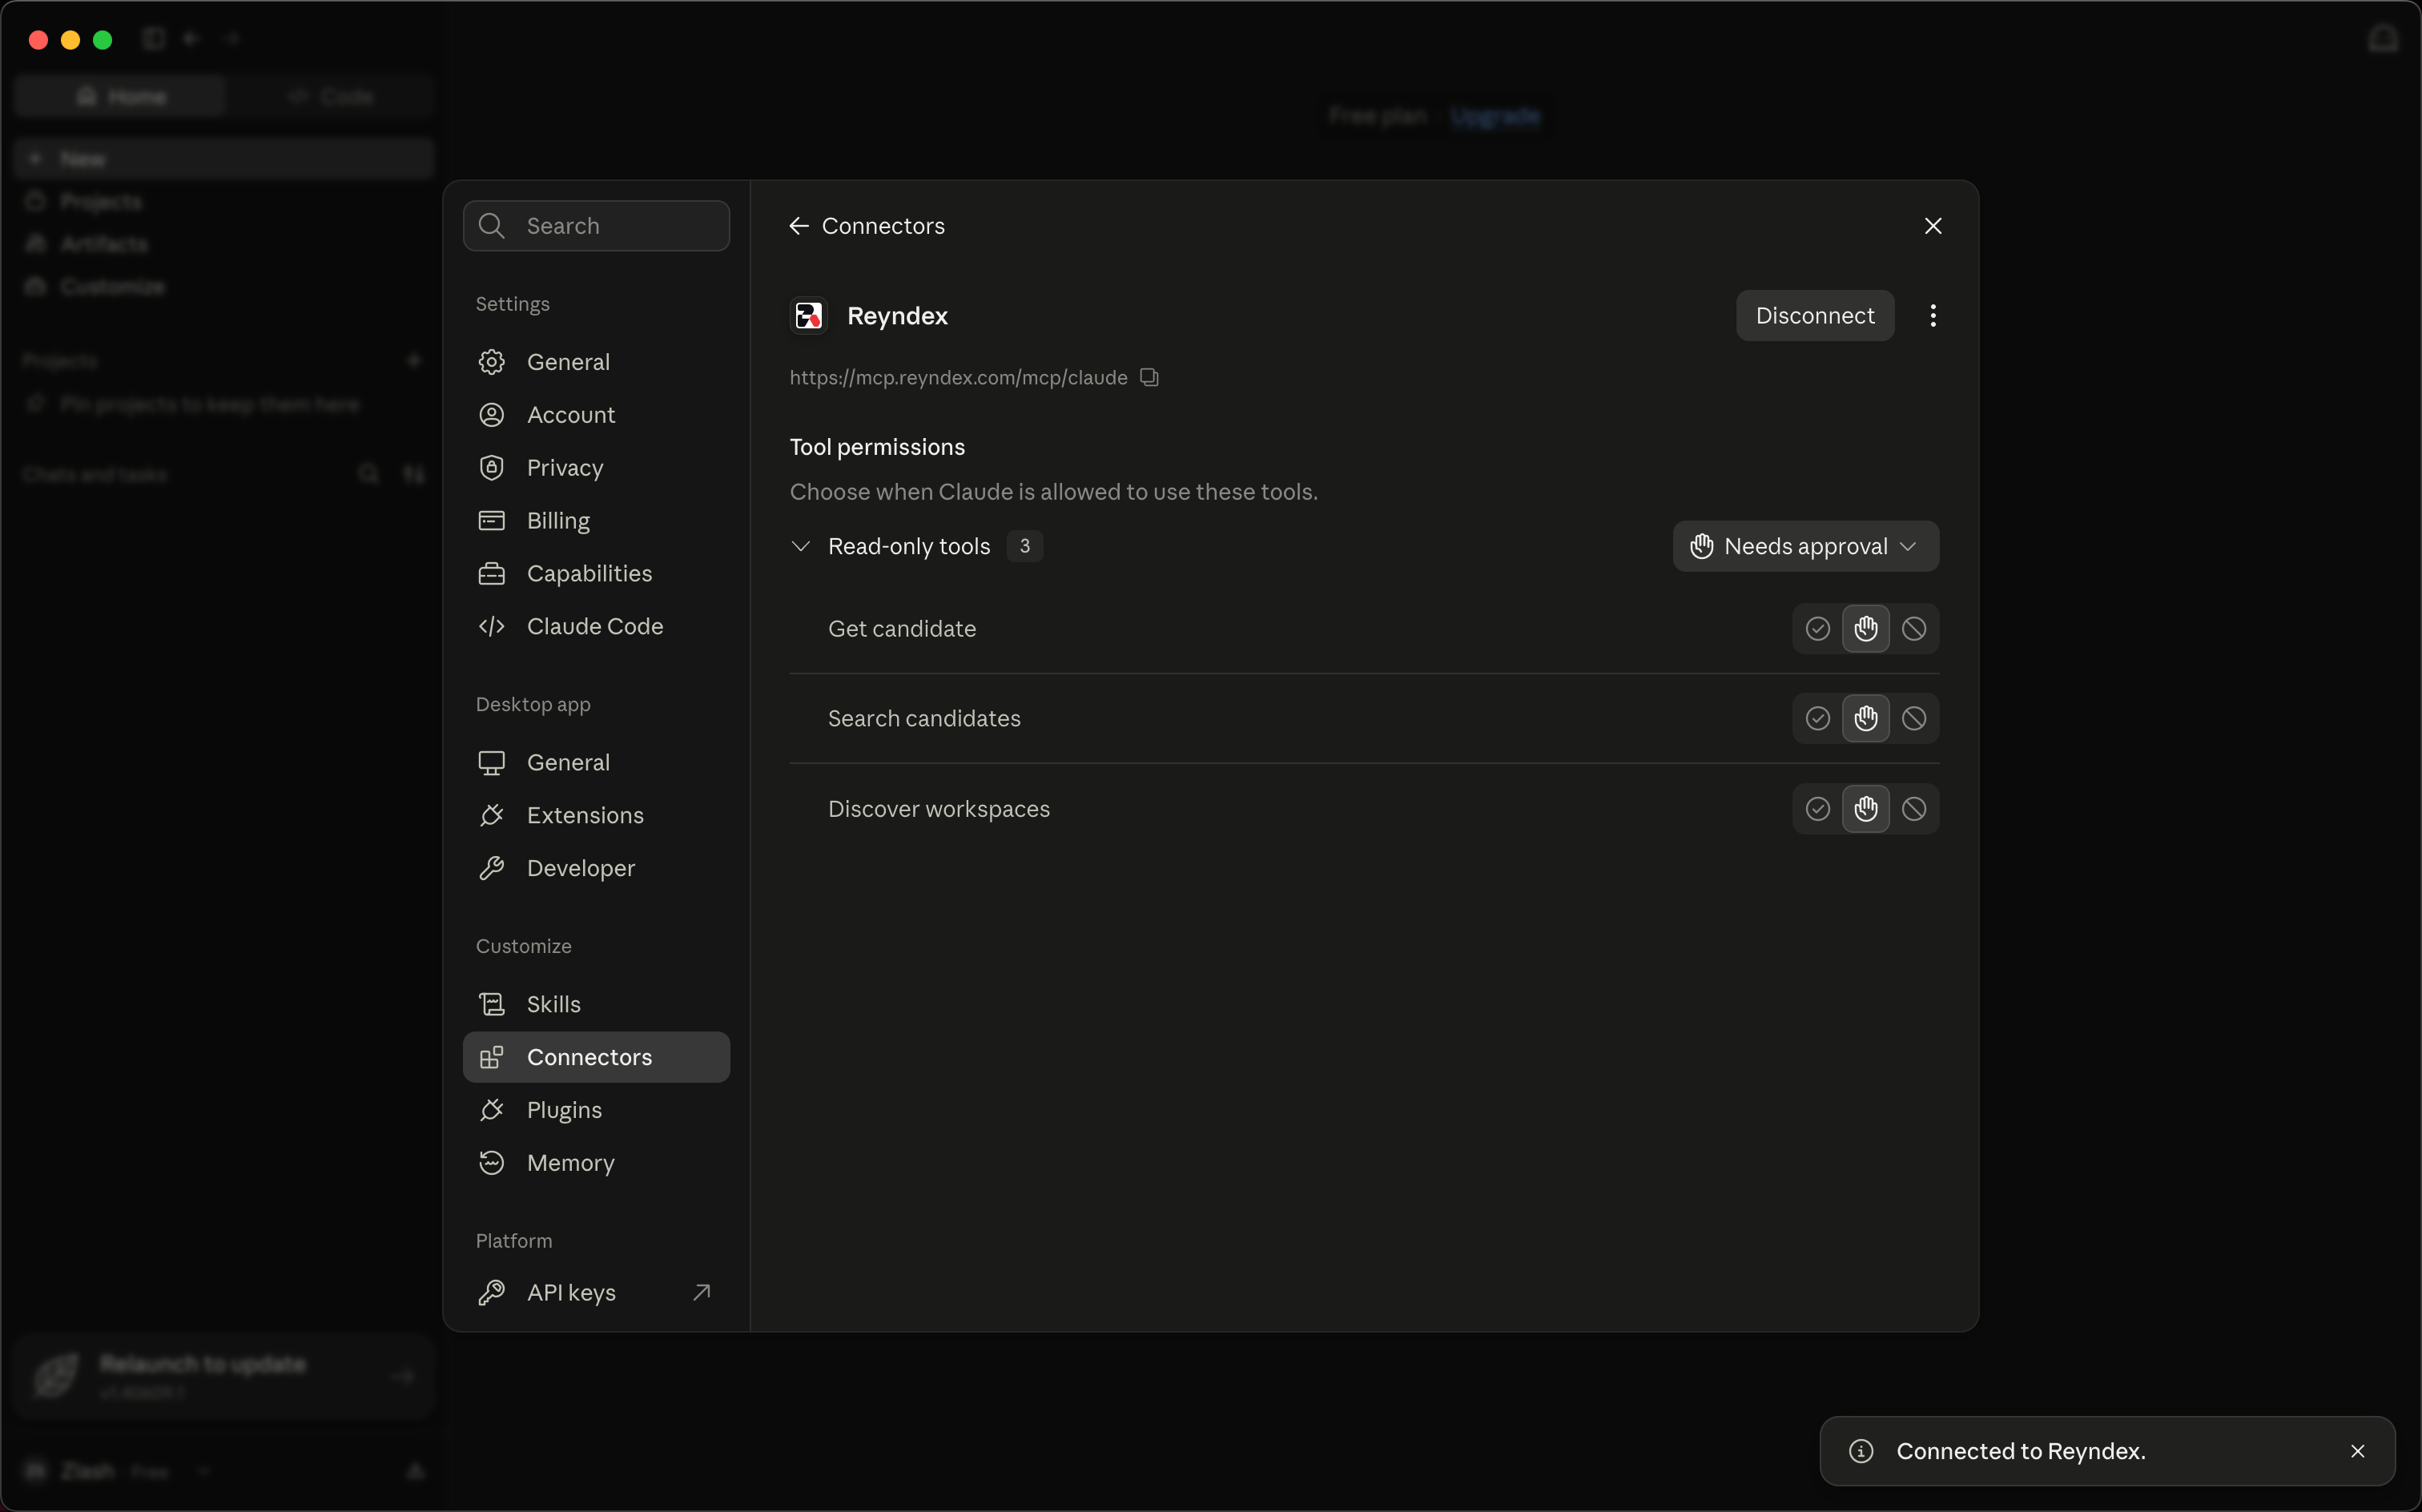Open General under Settings
This screenshot has height=1512, width=2422.
596,362
